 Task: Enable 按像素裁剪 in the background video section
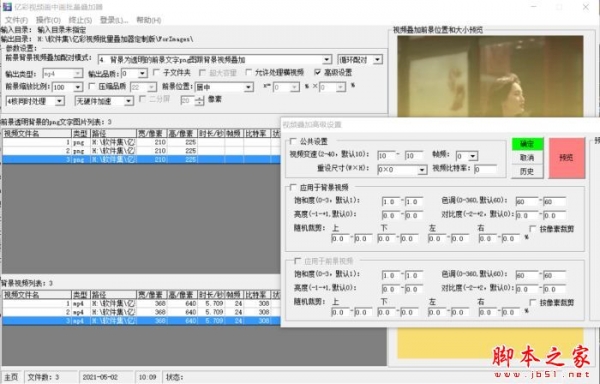click(x=532, y=228)
